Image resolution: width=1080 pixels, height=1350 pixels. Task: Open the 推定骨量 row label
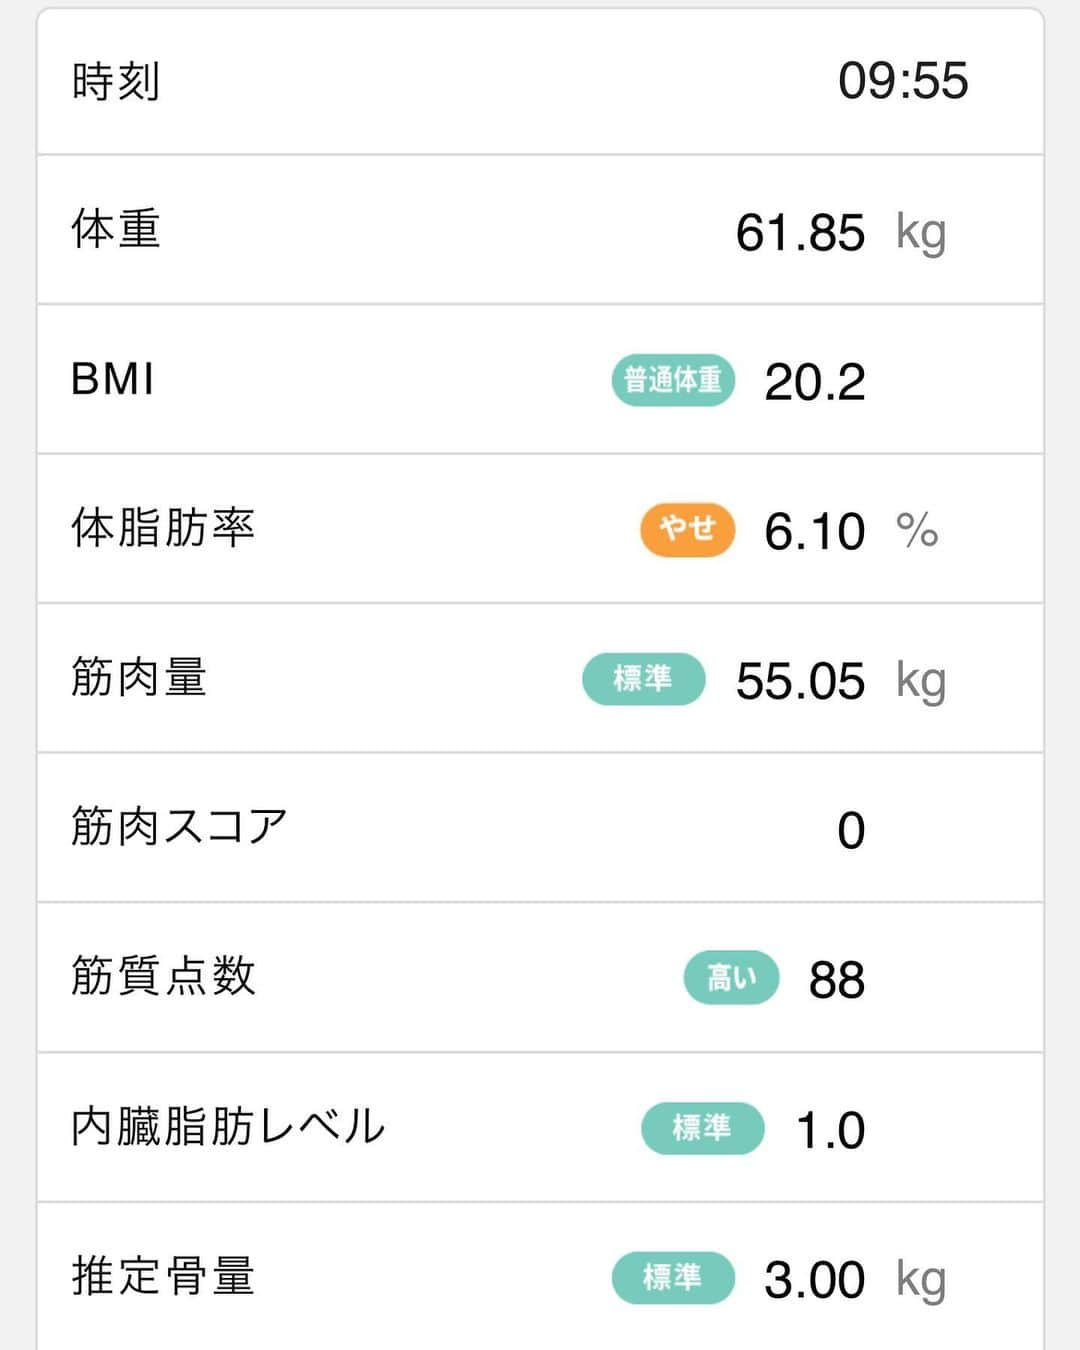pos(163,1276)
